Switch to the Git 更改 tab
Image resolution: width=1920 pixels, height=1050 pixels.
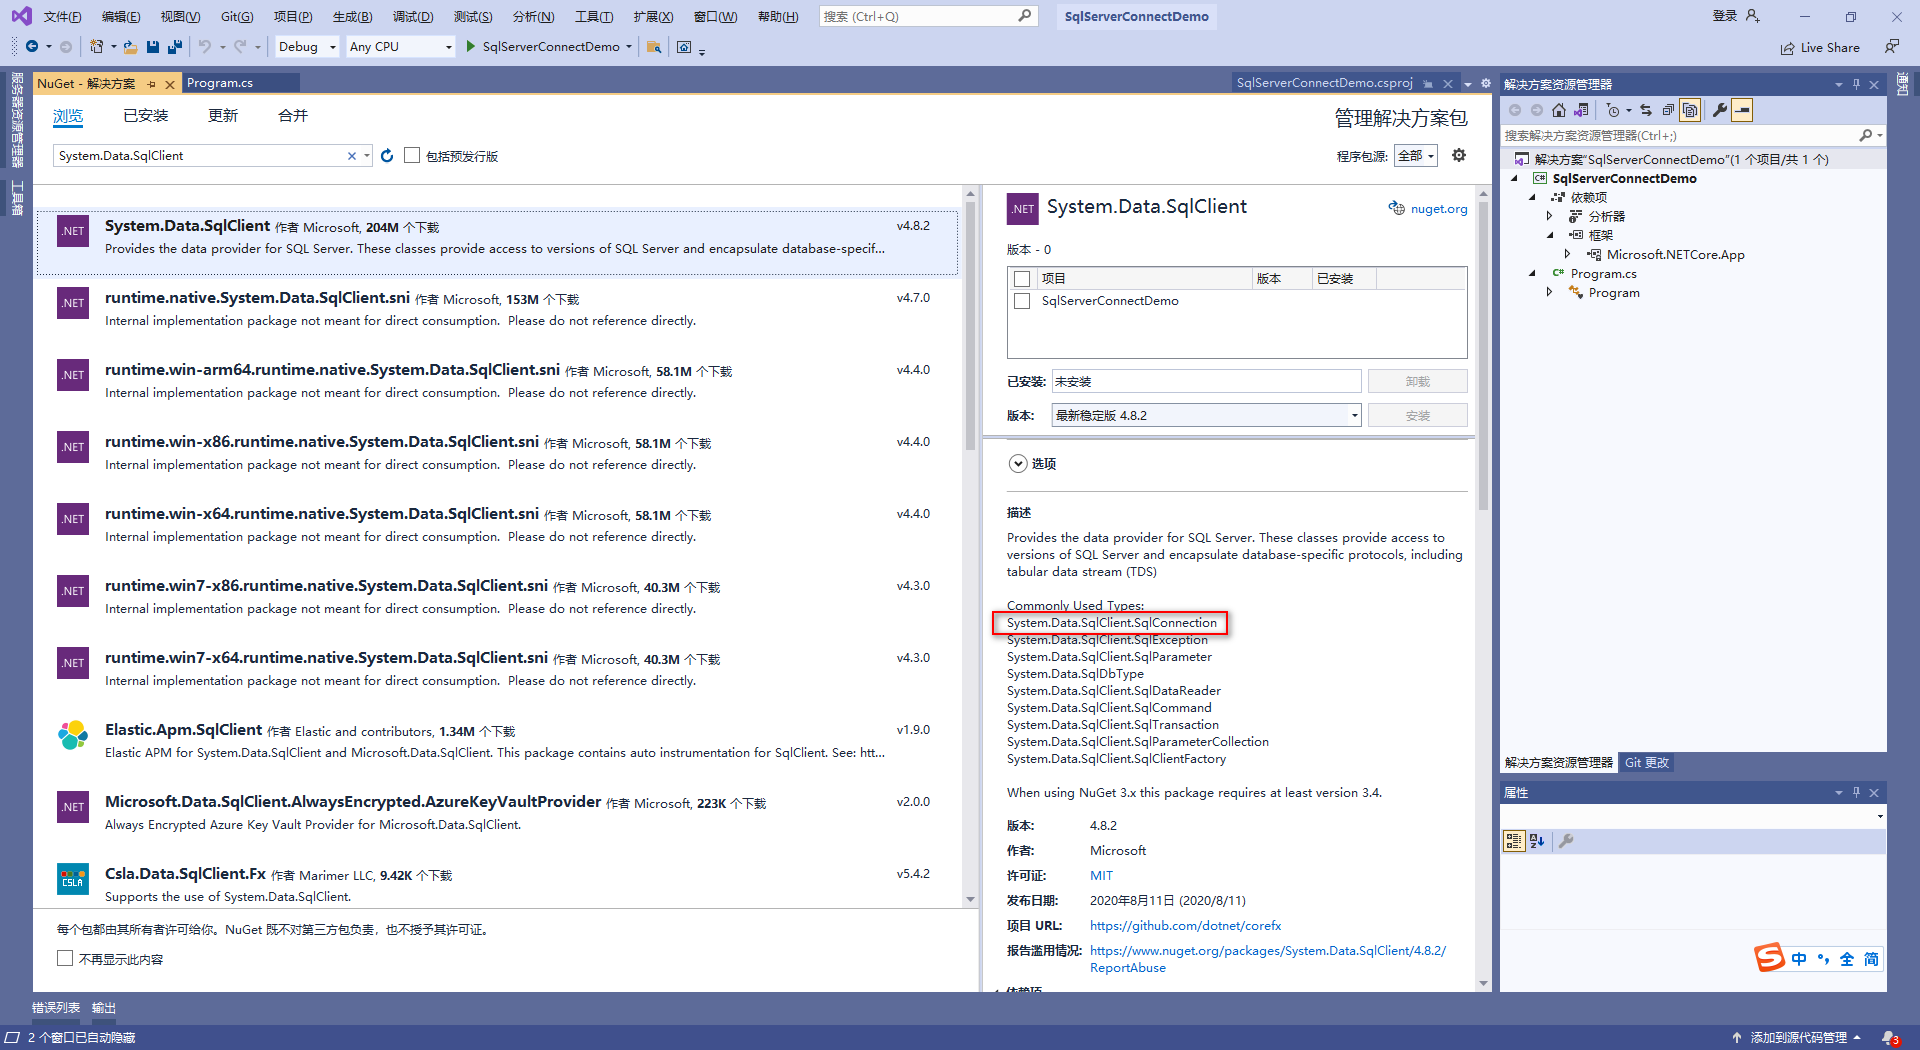[1646, 763]
